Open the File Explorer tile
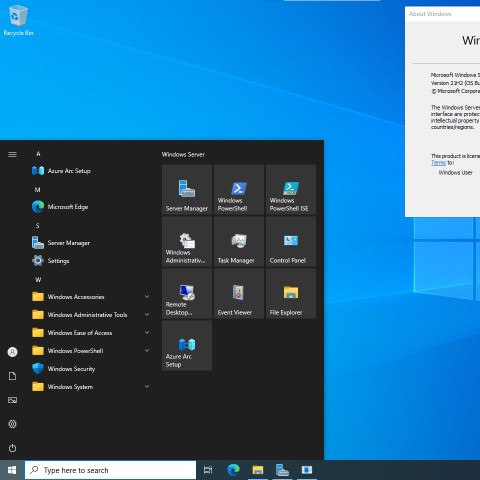Viewport: 480px width, 480px height. tap(291, 294)
